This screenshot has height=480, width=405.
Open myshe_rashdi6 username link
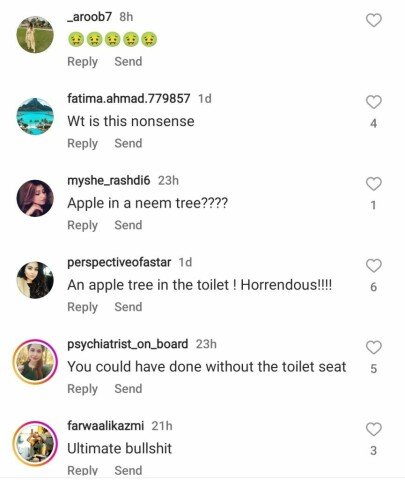click(x=109, y=180)
